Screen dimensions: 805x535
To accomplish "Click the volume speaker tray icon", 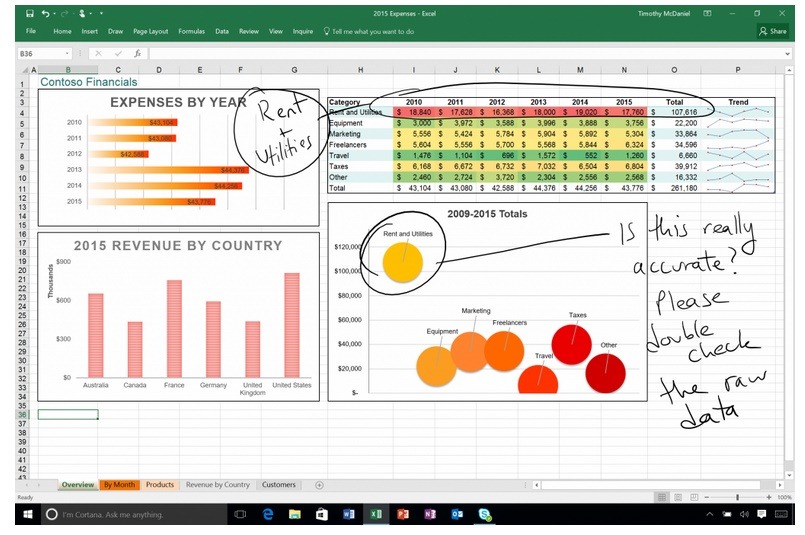I will pyautogui.click(x=744, y=514).
